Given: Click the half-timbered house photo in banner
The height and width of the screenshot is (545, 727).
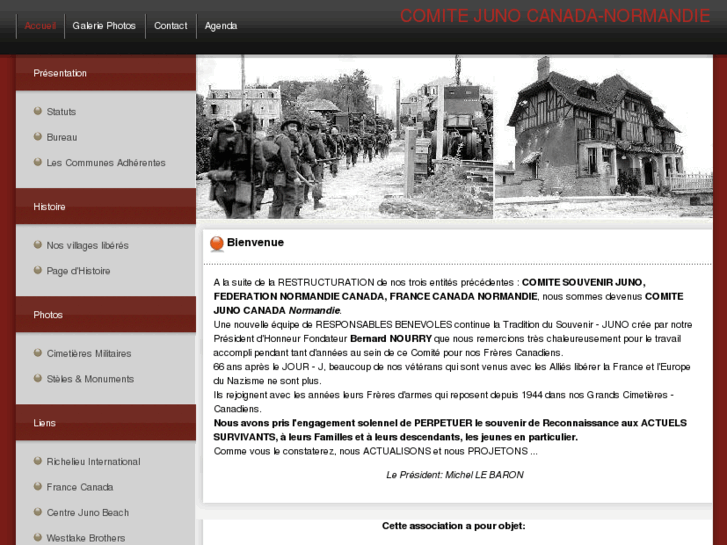Looking at the screenshot, I should click(603, 137).
